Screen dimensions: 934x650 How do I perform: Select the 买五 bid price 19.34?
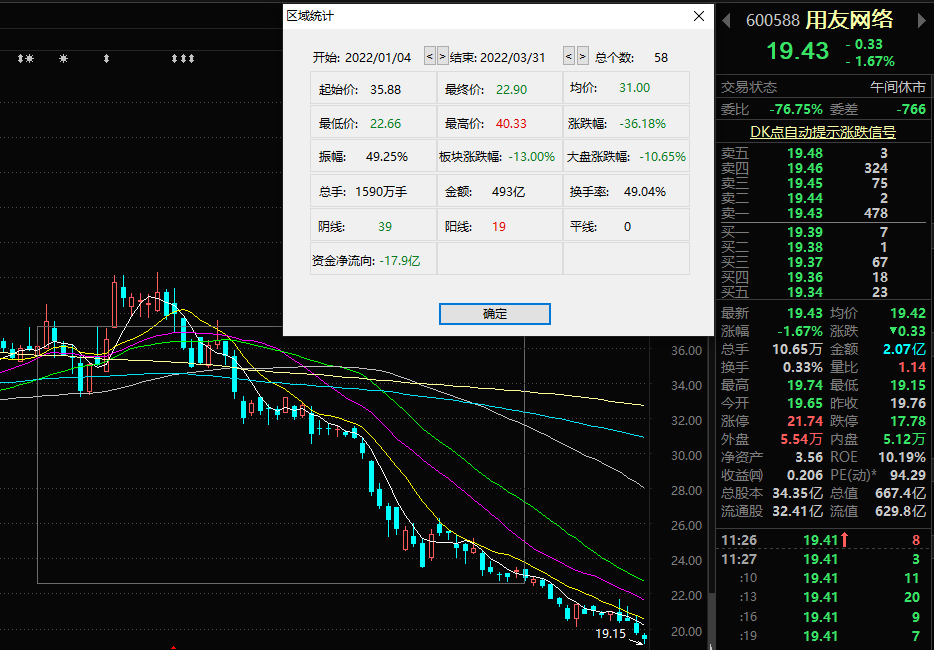tap(805, 292)
